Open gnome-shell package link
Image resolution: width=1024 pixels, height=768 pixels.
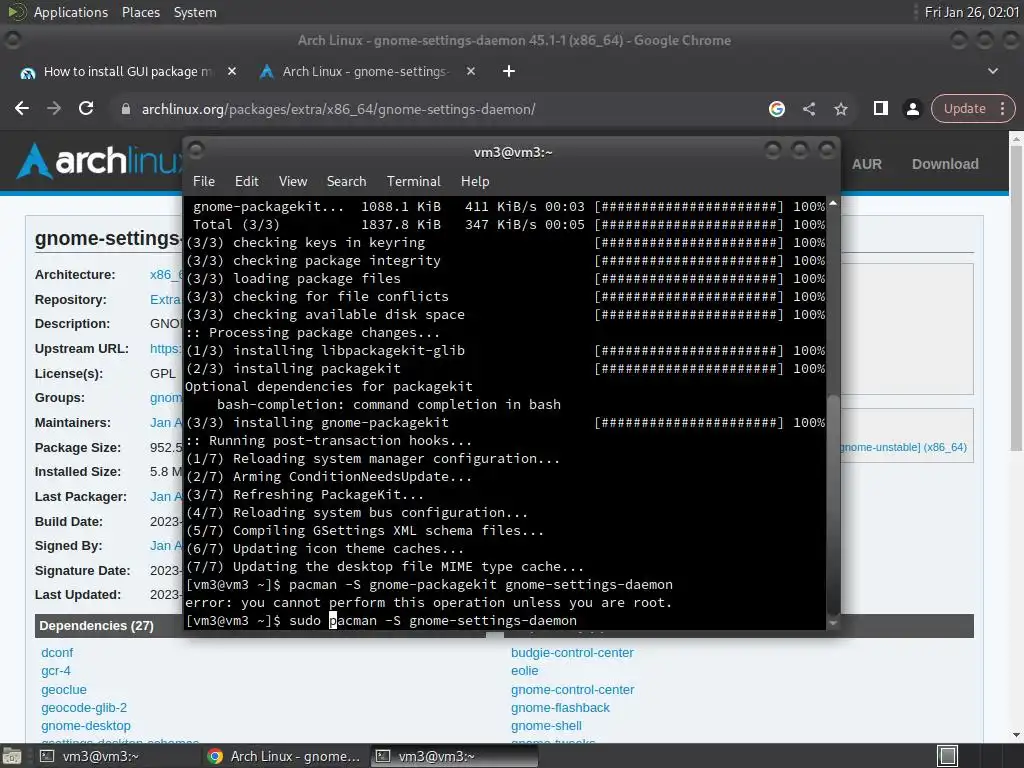coord(546,726)
